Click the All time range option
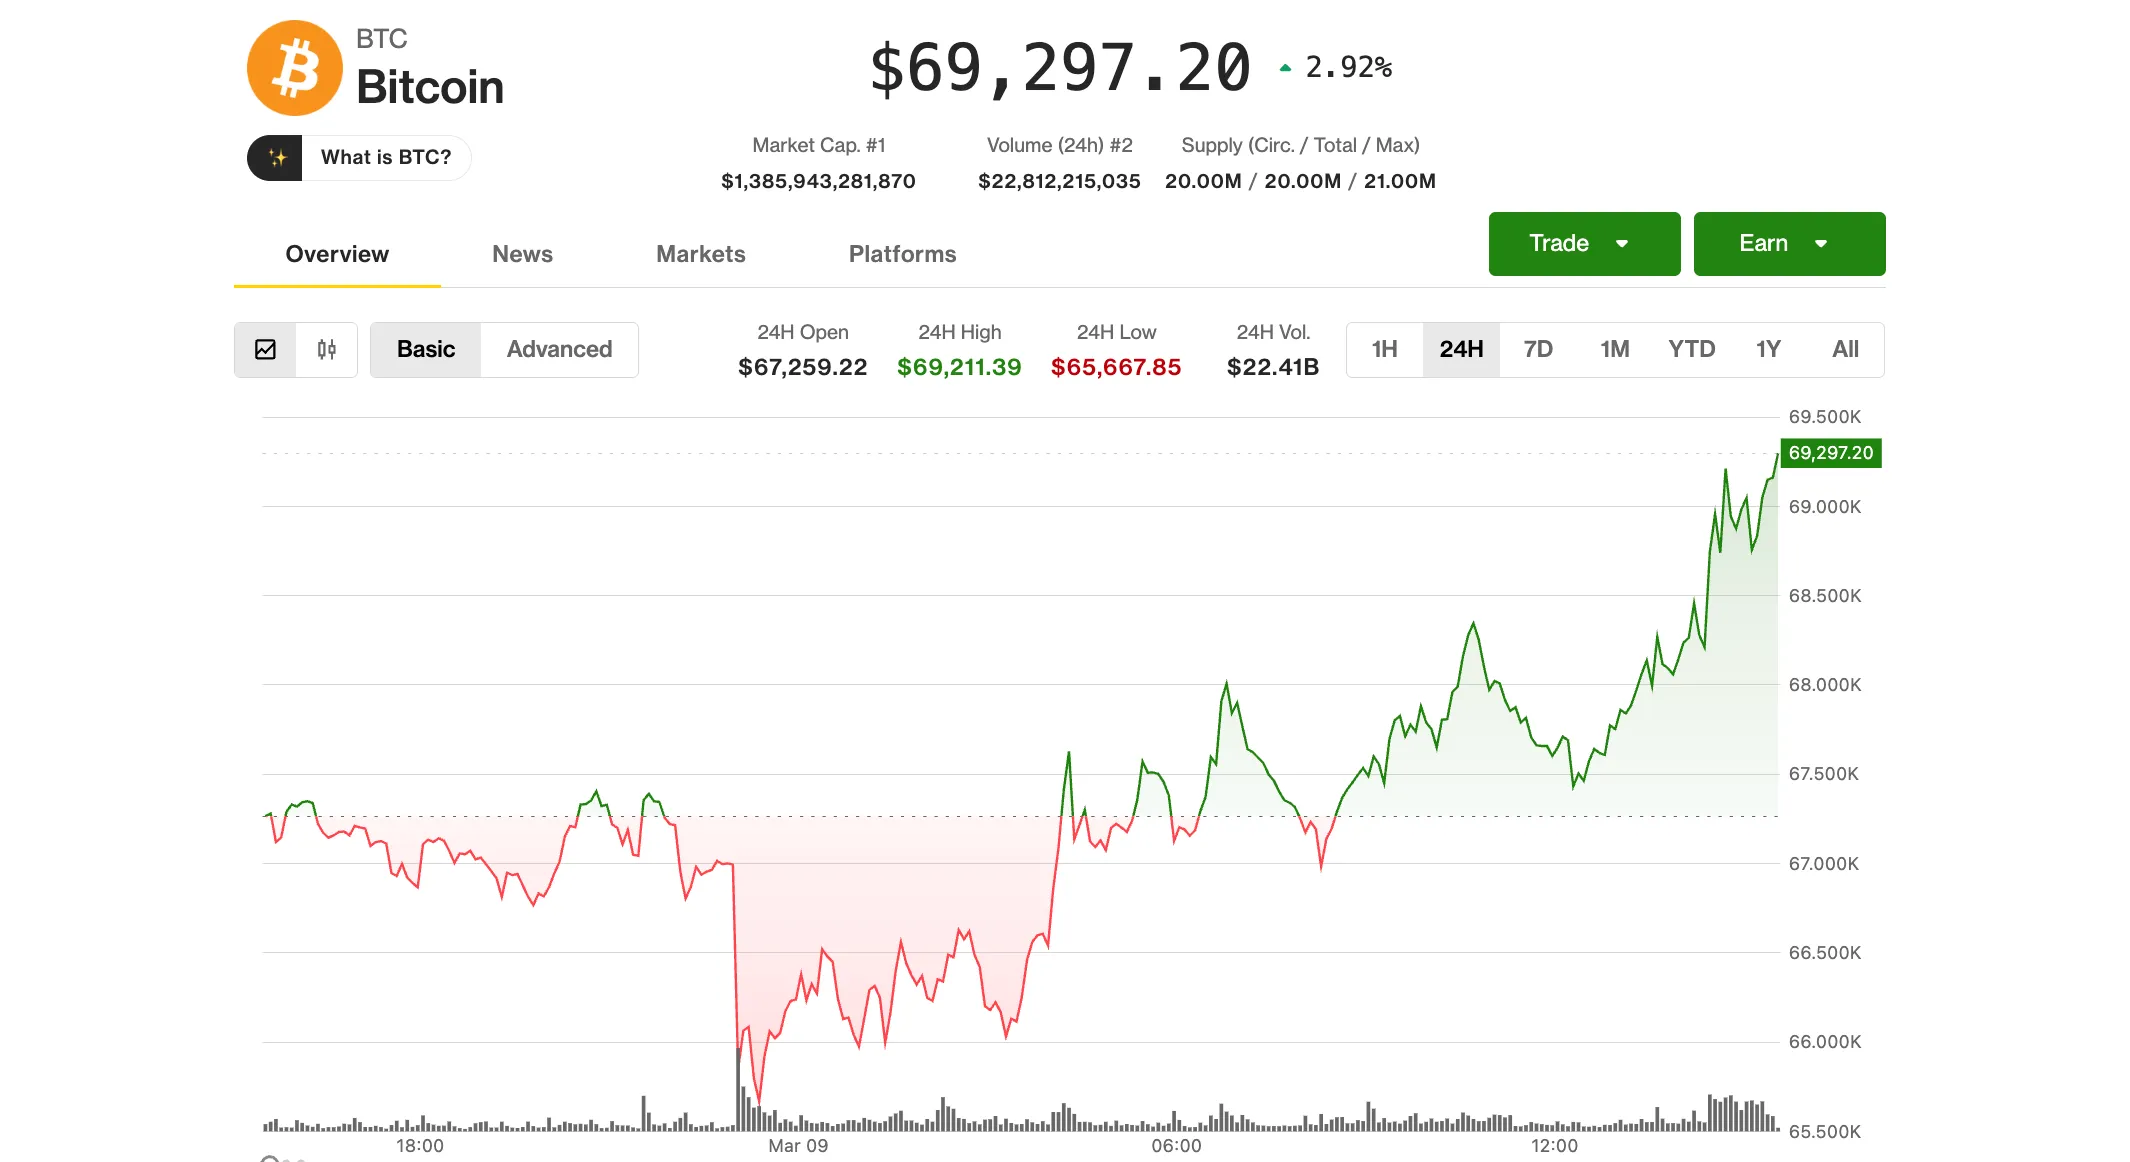The width and height of the screenshot is (2130, 1162). click(x=1845, y=349)
